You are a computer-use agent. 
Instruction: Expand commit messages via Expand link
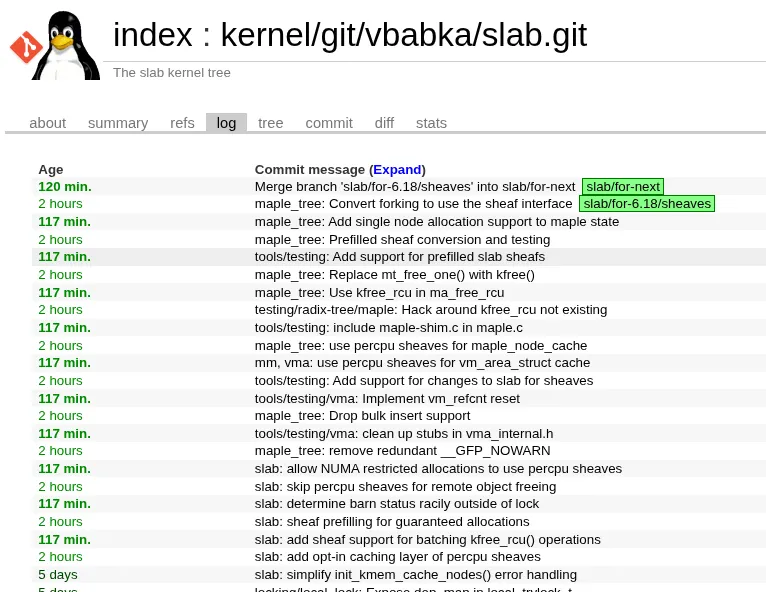coord(397,170)
